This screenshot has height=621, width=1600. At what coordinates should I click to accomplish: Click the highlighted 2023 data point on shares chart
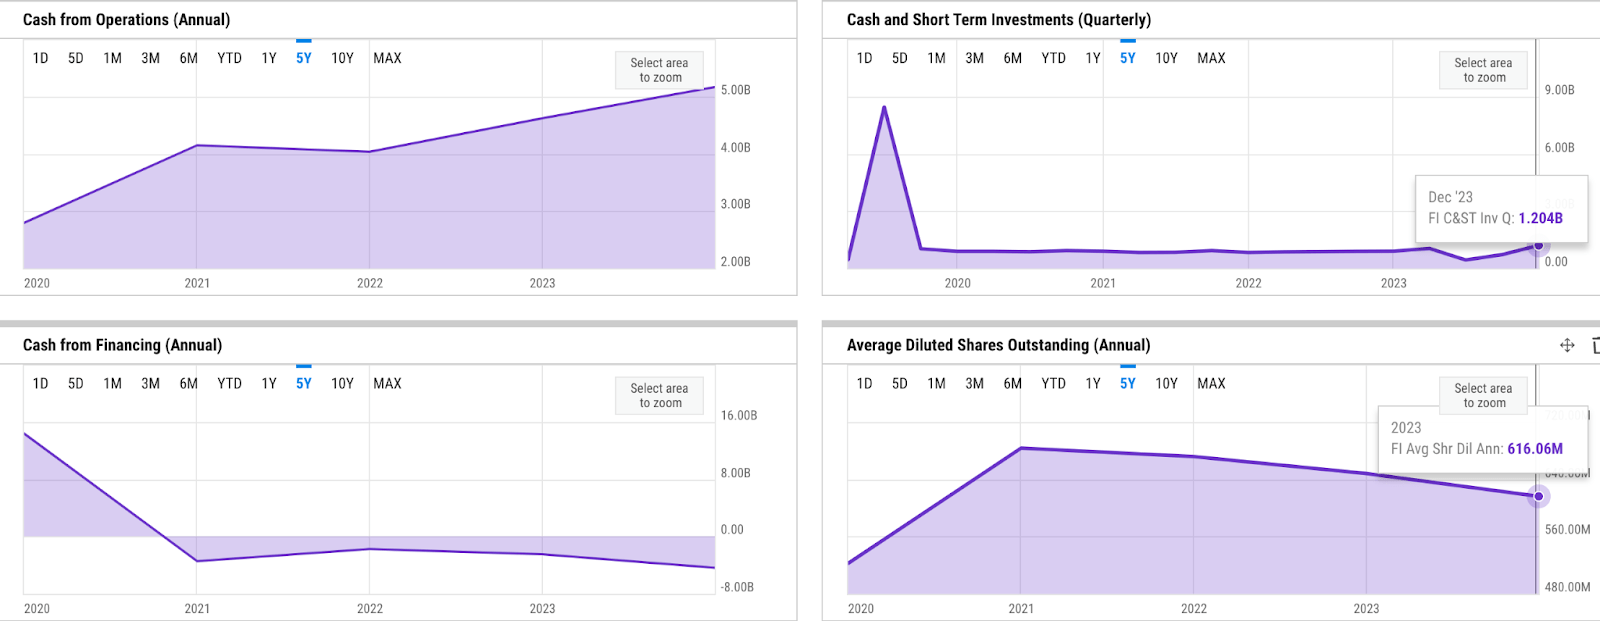[1538, 496]
